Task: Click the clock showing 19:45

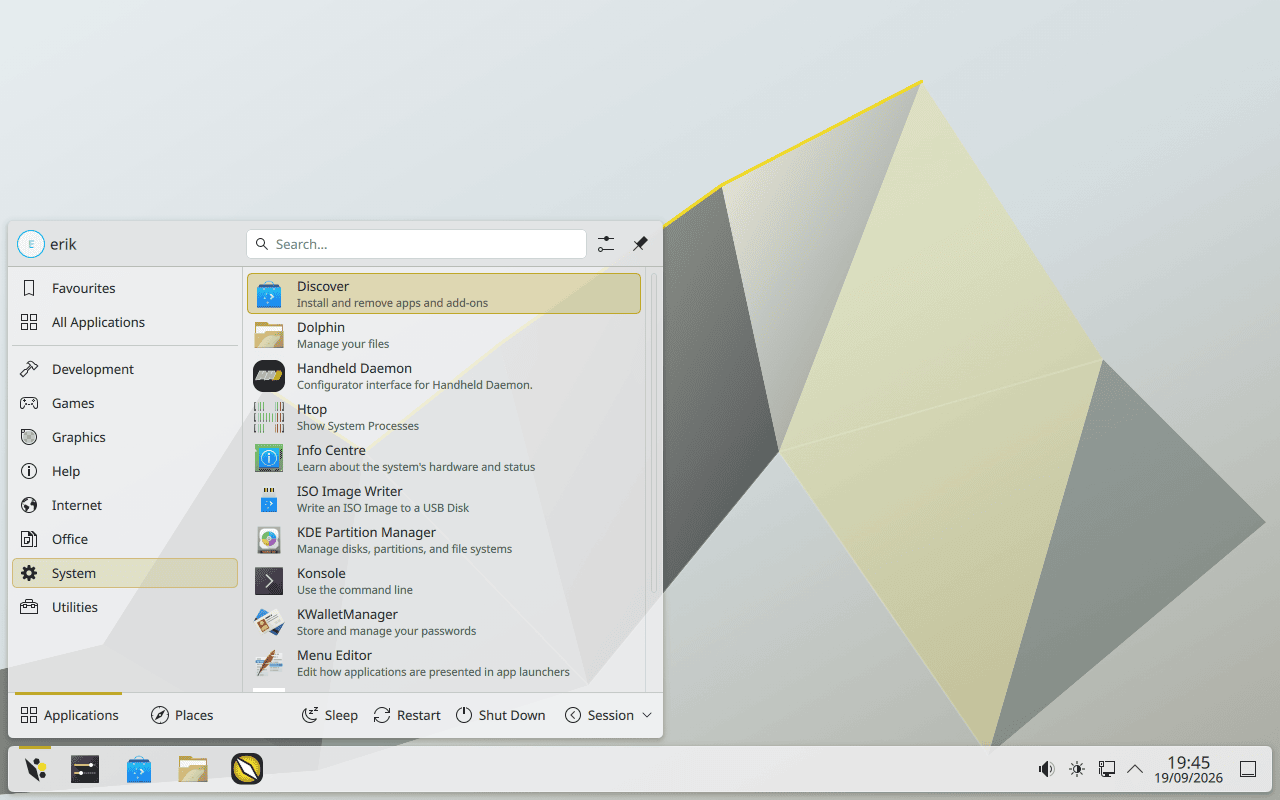Action: tap(1189, 769)
